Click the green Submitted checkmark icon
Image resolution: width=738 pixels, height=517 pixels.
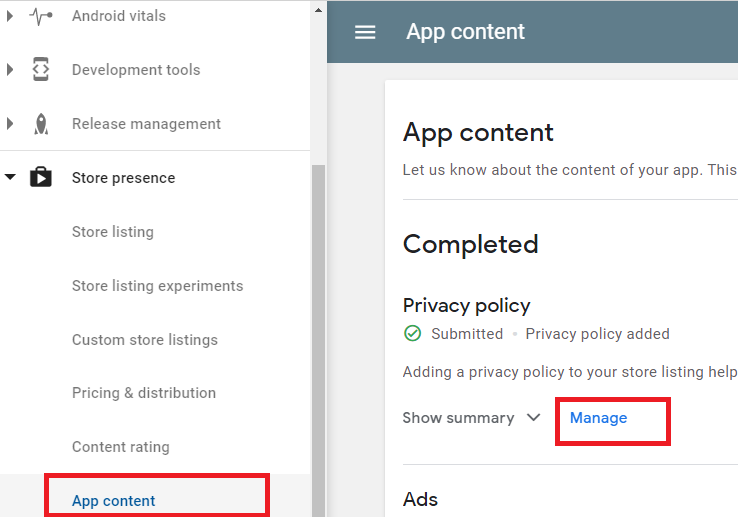[412, 334]
